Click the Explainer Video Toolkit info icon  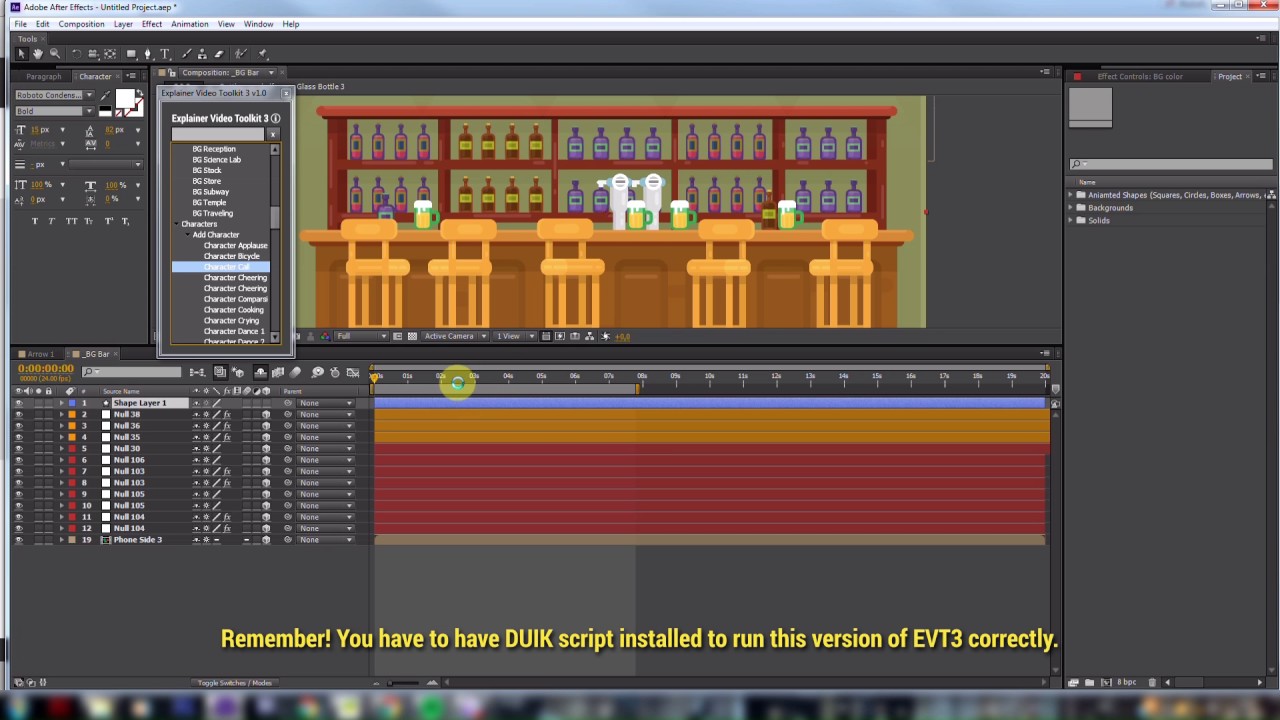(275, 118)
